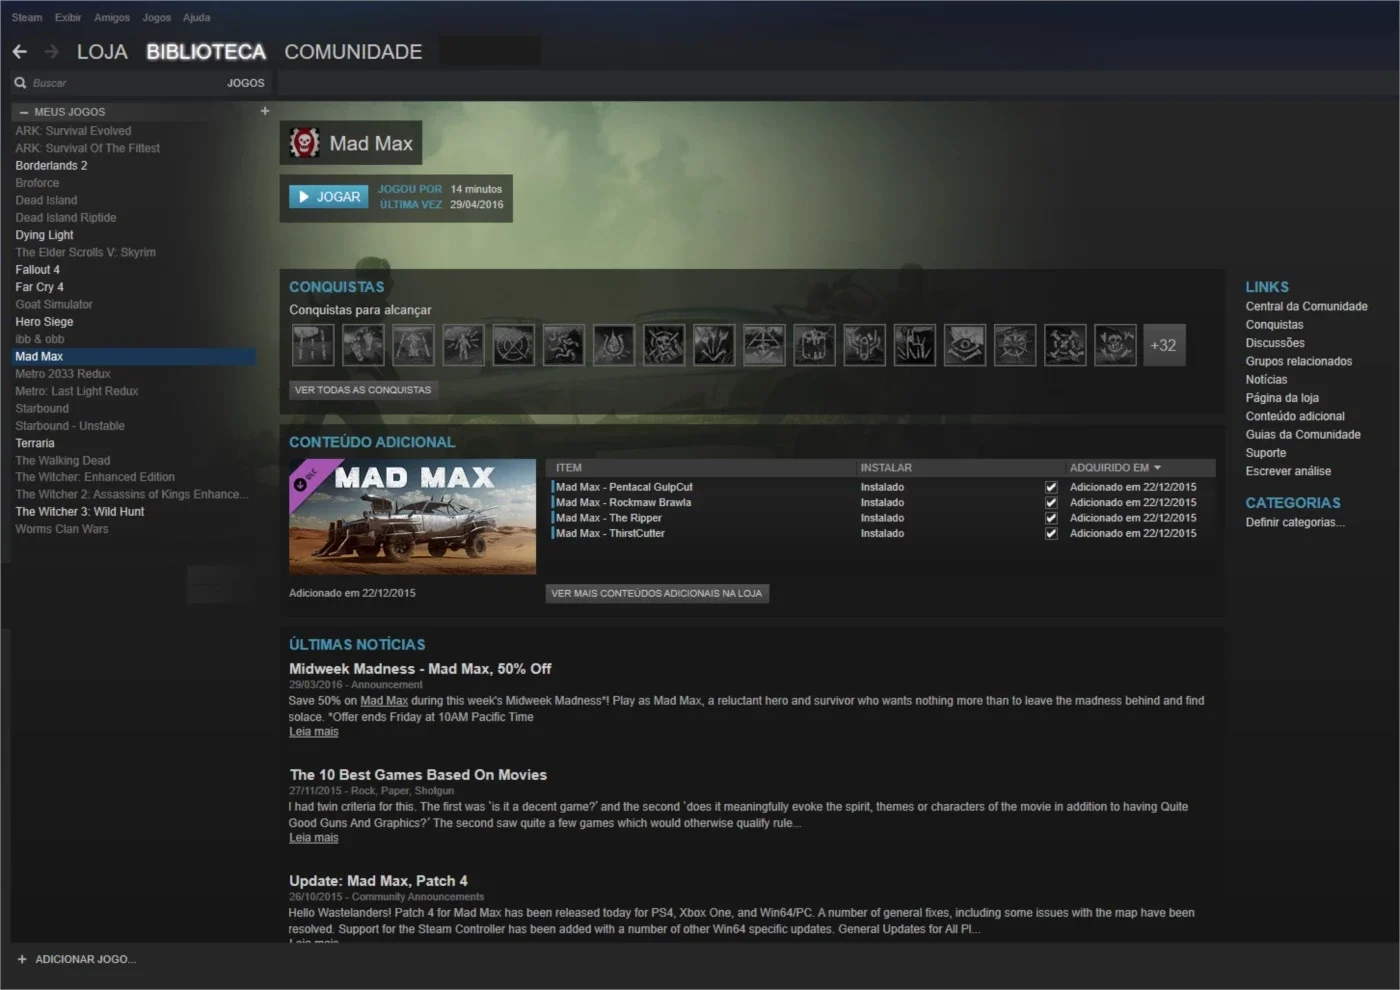Toggle the Pentacal GulpCut installed checkbox
The height and width of the screenshot is (990, 1400).
click(x=1051, y=487)
